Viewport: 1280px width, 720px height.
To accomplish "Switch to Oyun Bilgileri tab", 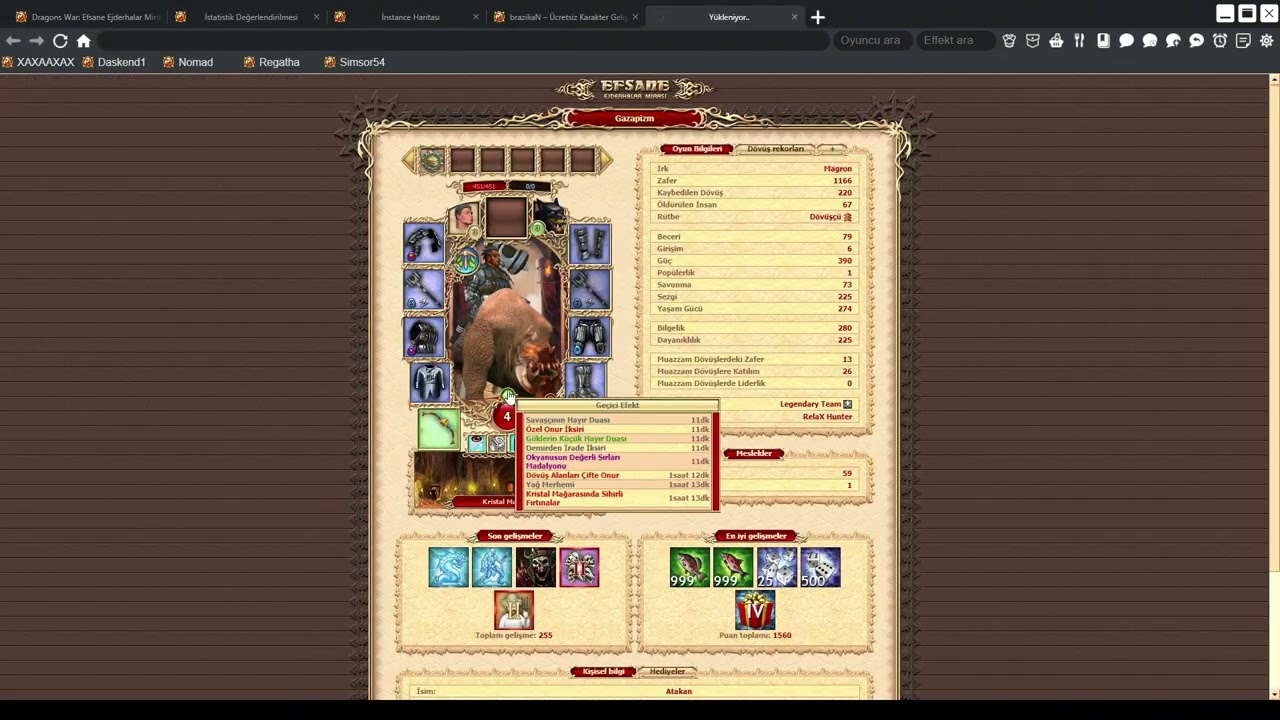I will click(x=697, y=149).
